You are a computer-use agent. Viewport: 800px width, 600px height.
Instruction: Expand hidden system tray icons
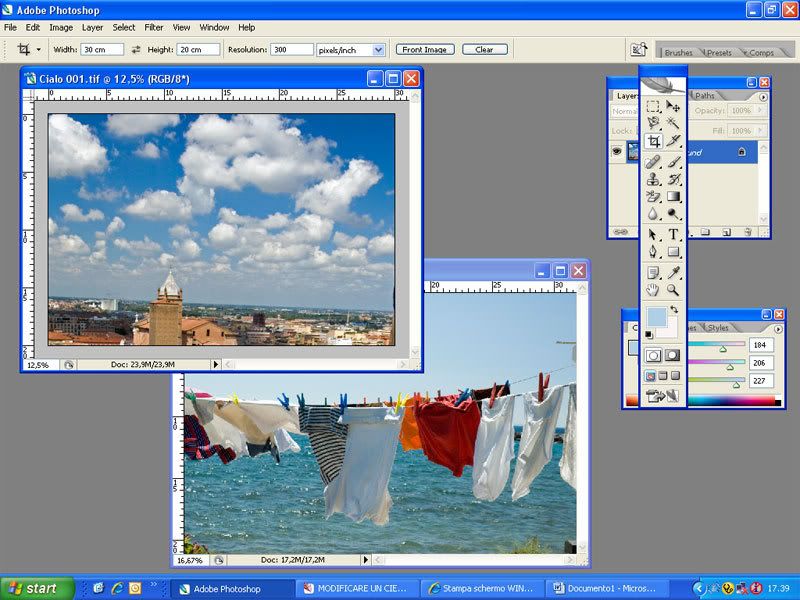point(698,588)
